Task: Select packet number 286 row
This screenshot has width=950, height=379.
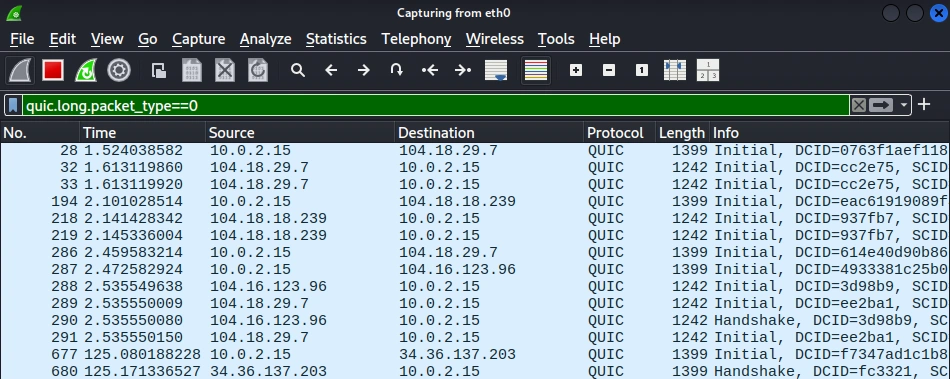Action: 475,252
